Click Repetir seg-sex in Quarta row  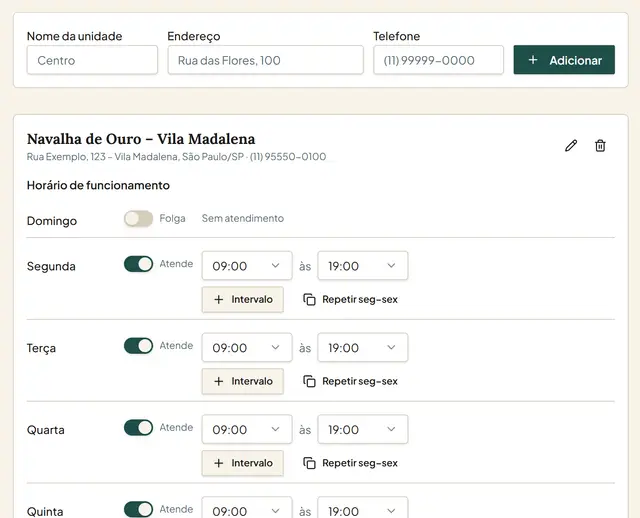[350, 463]
